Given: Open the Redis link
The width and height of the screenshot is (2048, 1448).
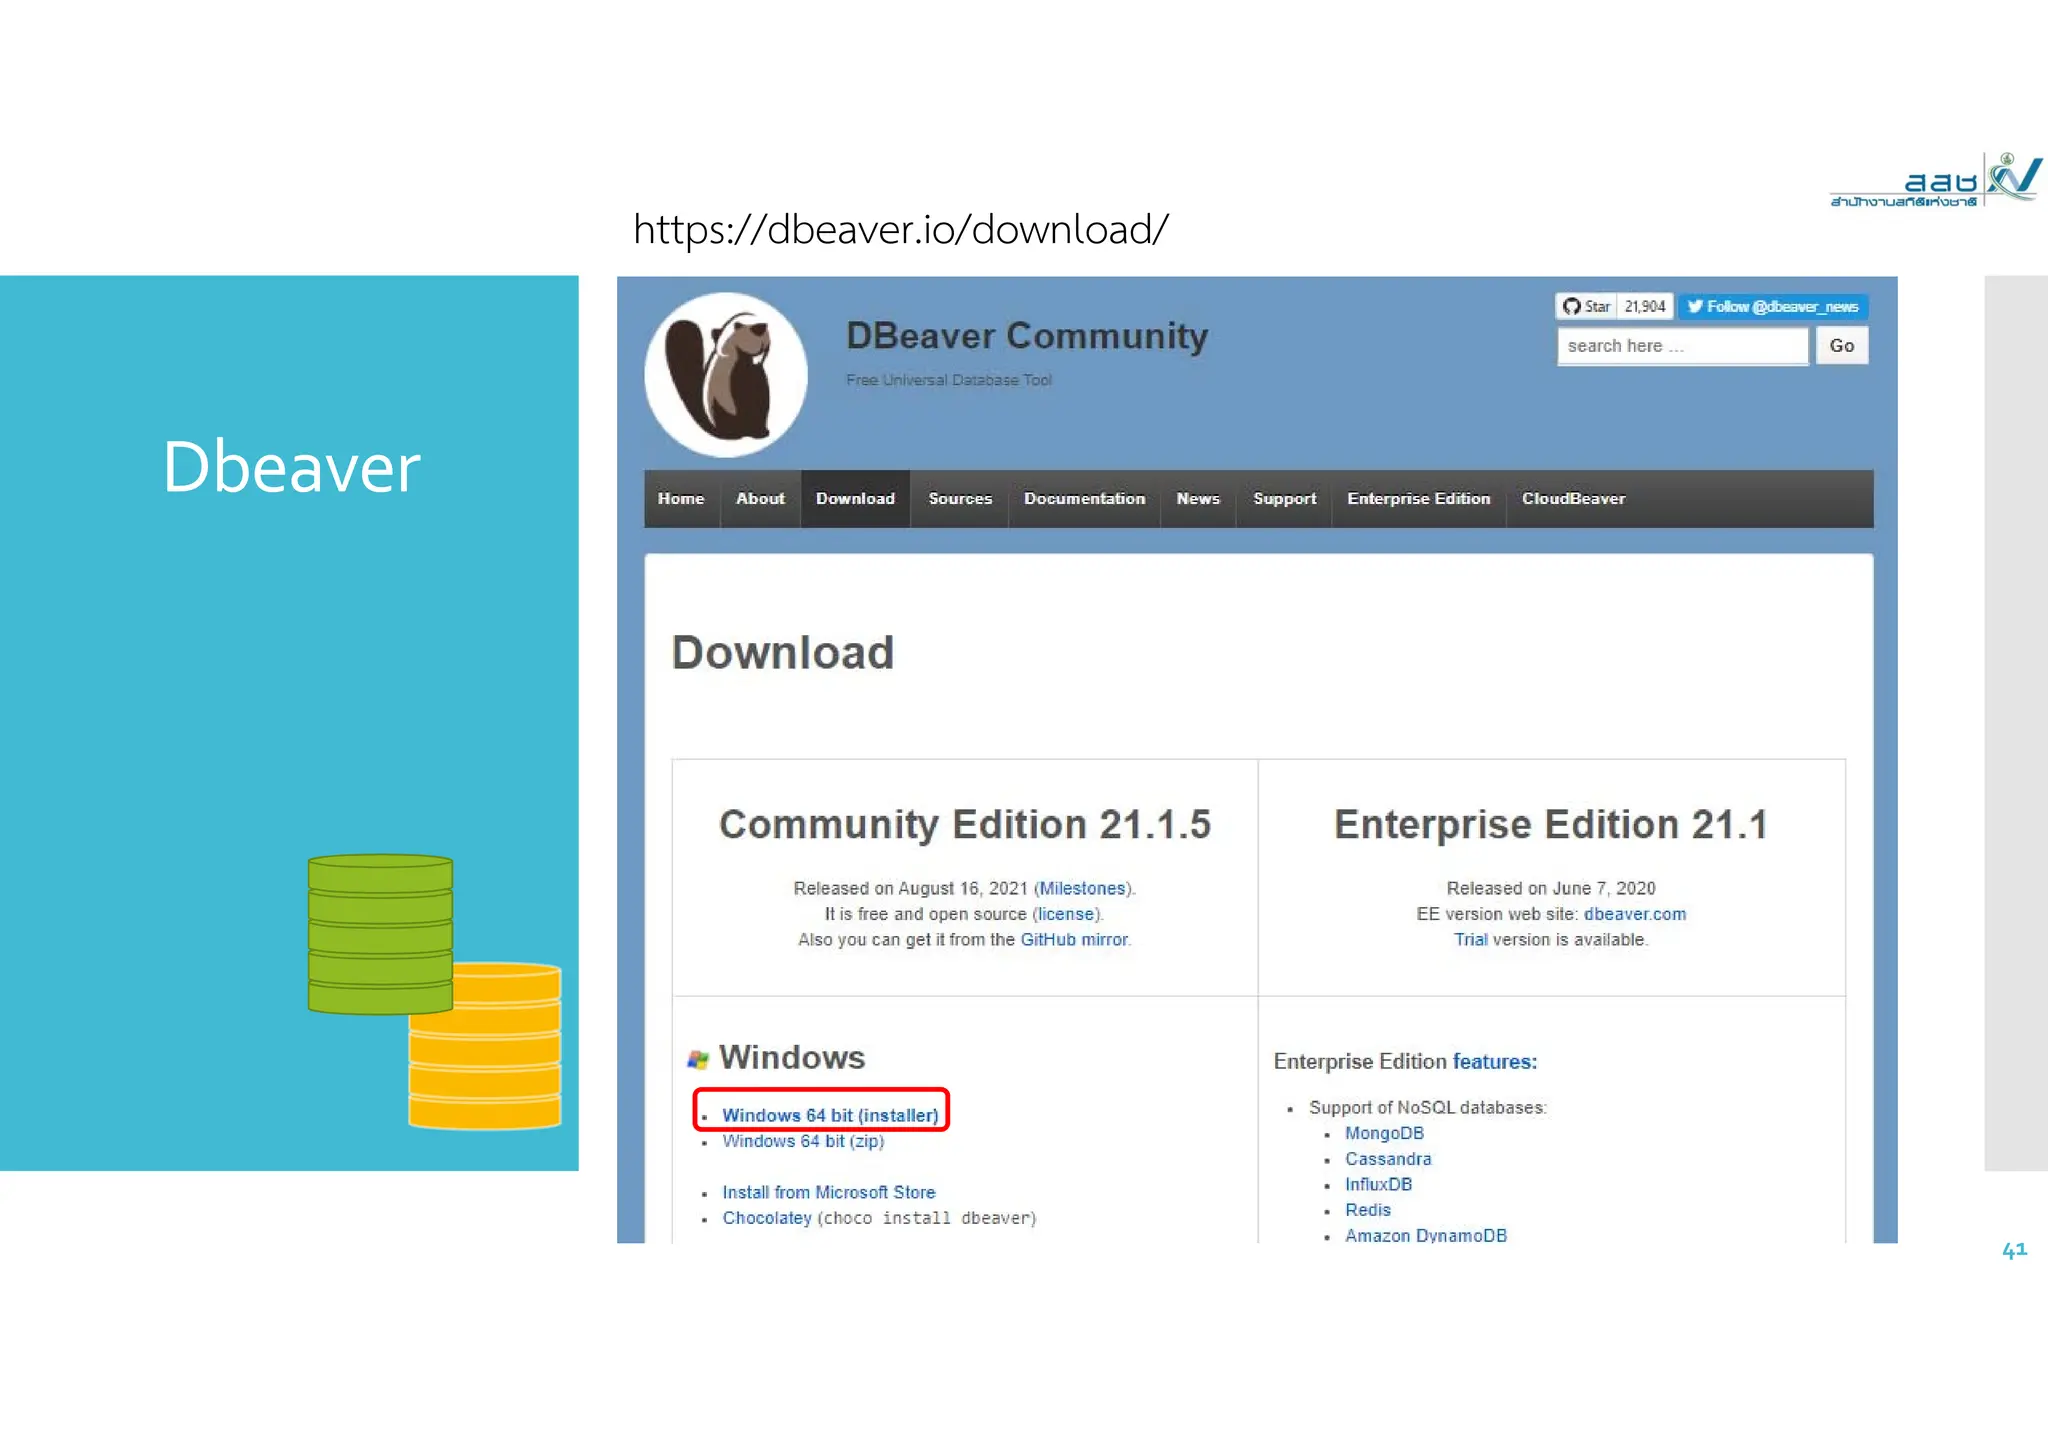Looking at the screenshot, I should [1367, 1210].
